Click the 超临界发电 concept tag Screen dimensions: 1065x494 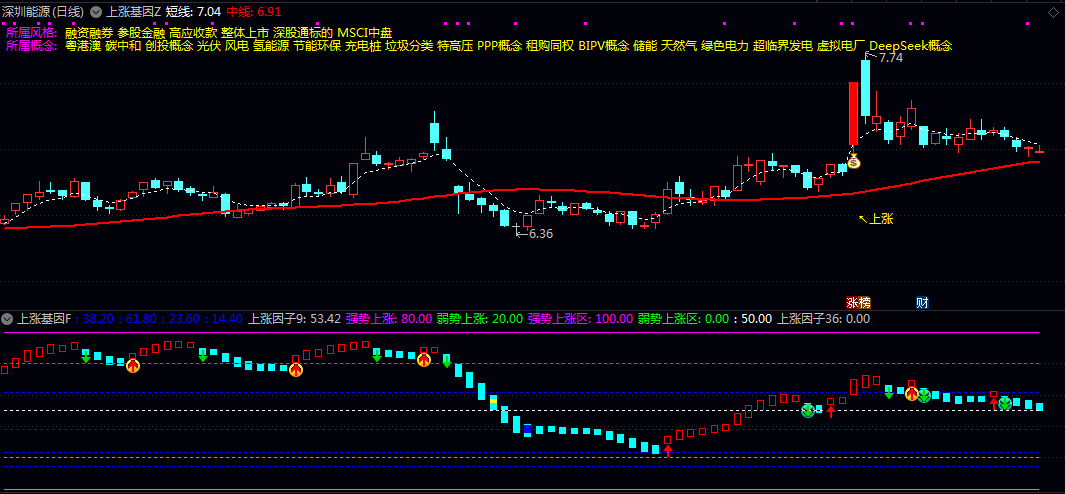(x=783, y=46)
